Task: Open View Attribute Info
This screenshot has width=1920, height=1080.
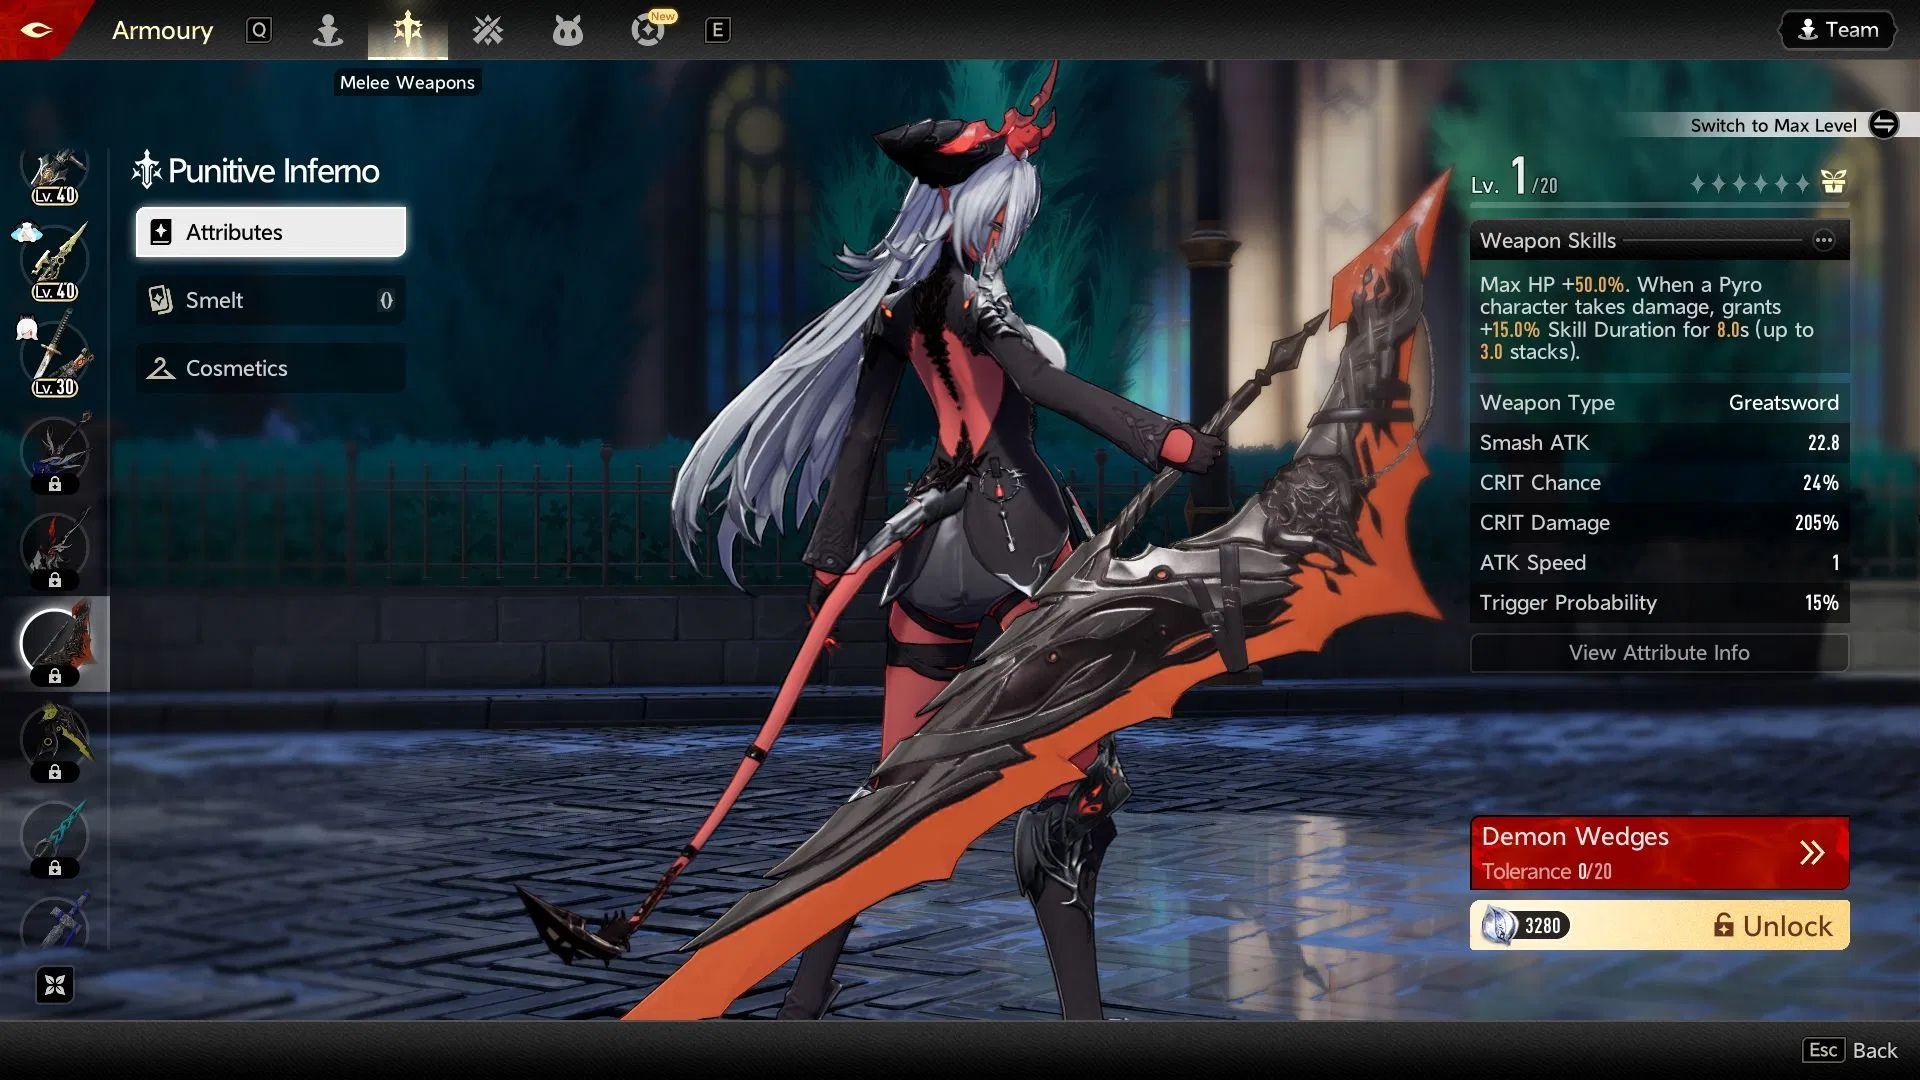Action: [1658, 653]
